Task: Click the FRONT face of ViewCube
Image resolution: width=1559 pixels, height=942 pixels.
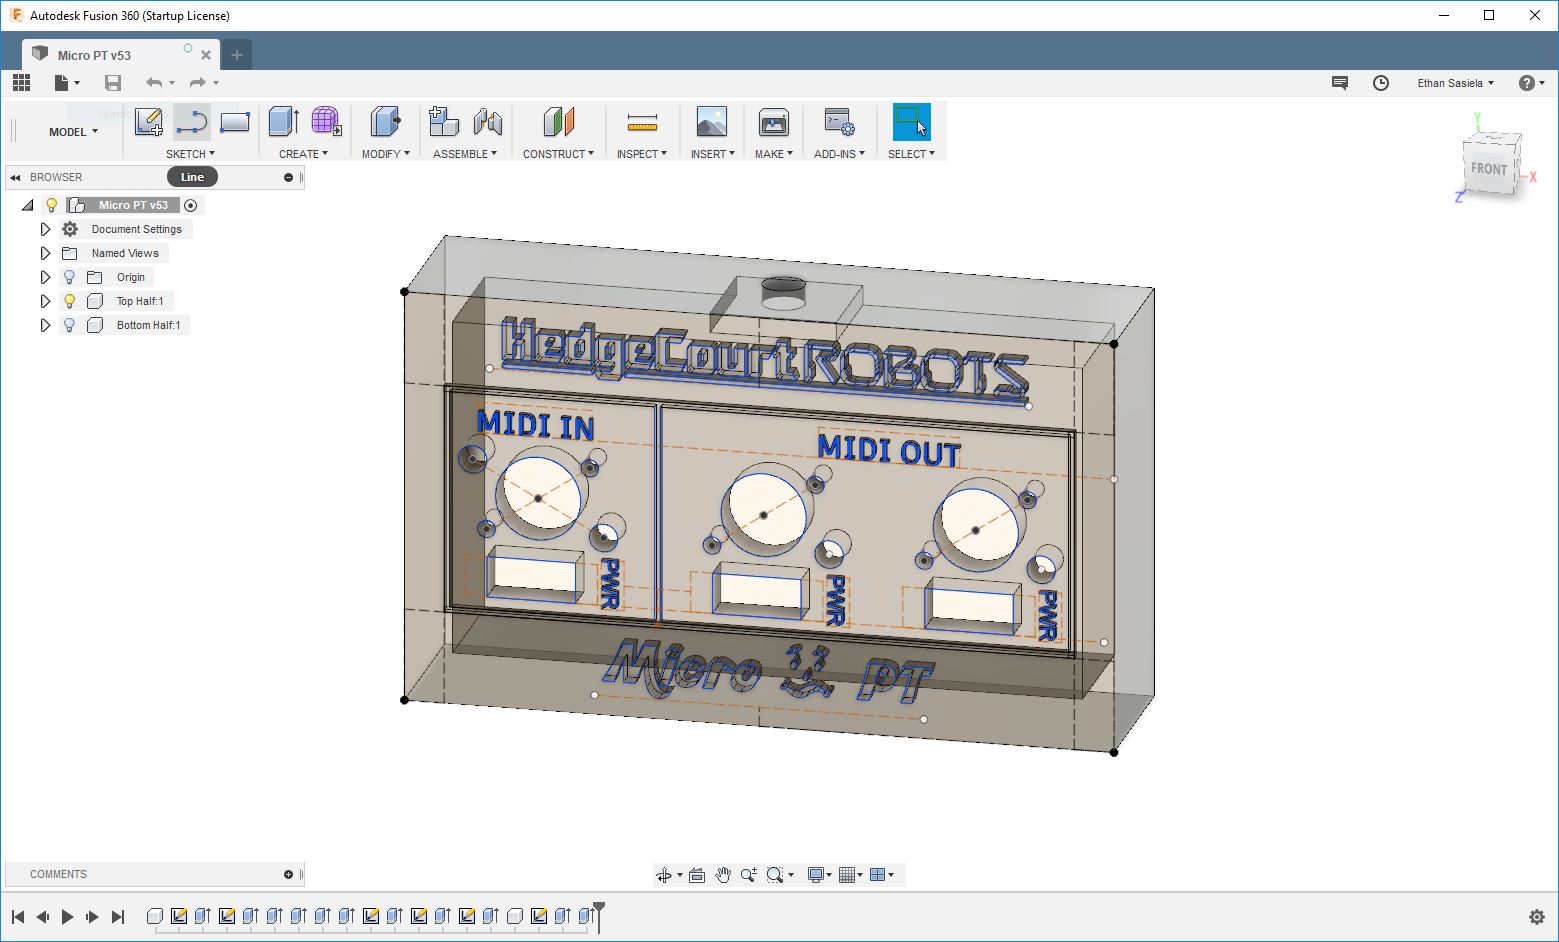Action: (x=1489, y=168)
